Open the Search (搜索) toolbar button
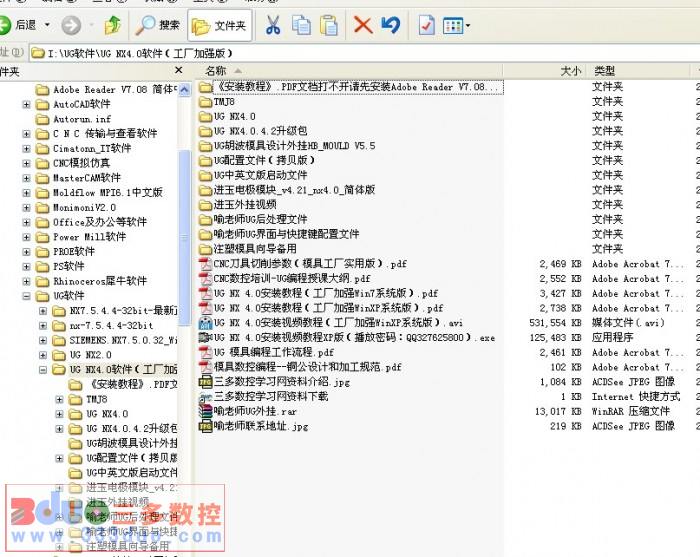 click(x=158, y=25)
